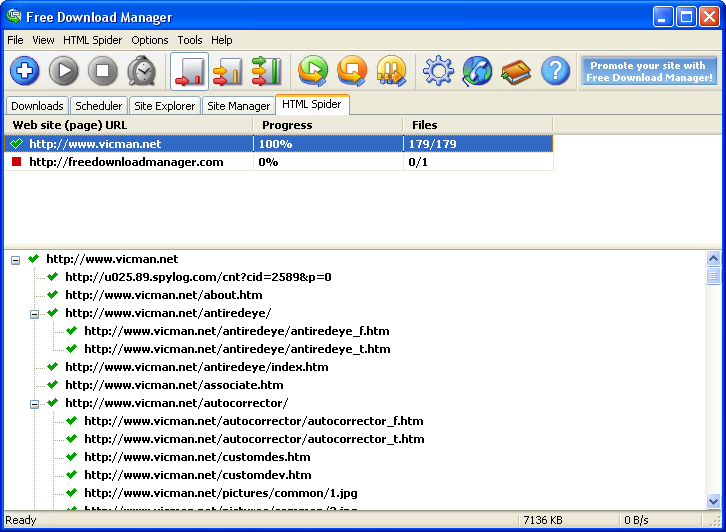The width and height of the screenshot is (726, 532).
Task: Collapse the autocorrector/ folder node
Action: (34, 404)
